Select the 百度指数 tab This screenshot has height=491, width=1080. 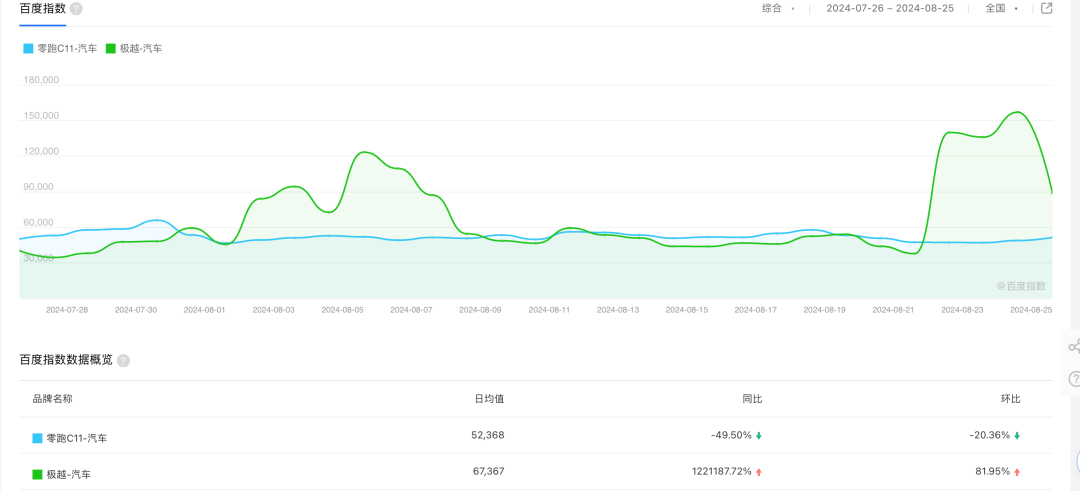point(42,9)
